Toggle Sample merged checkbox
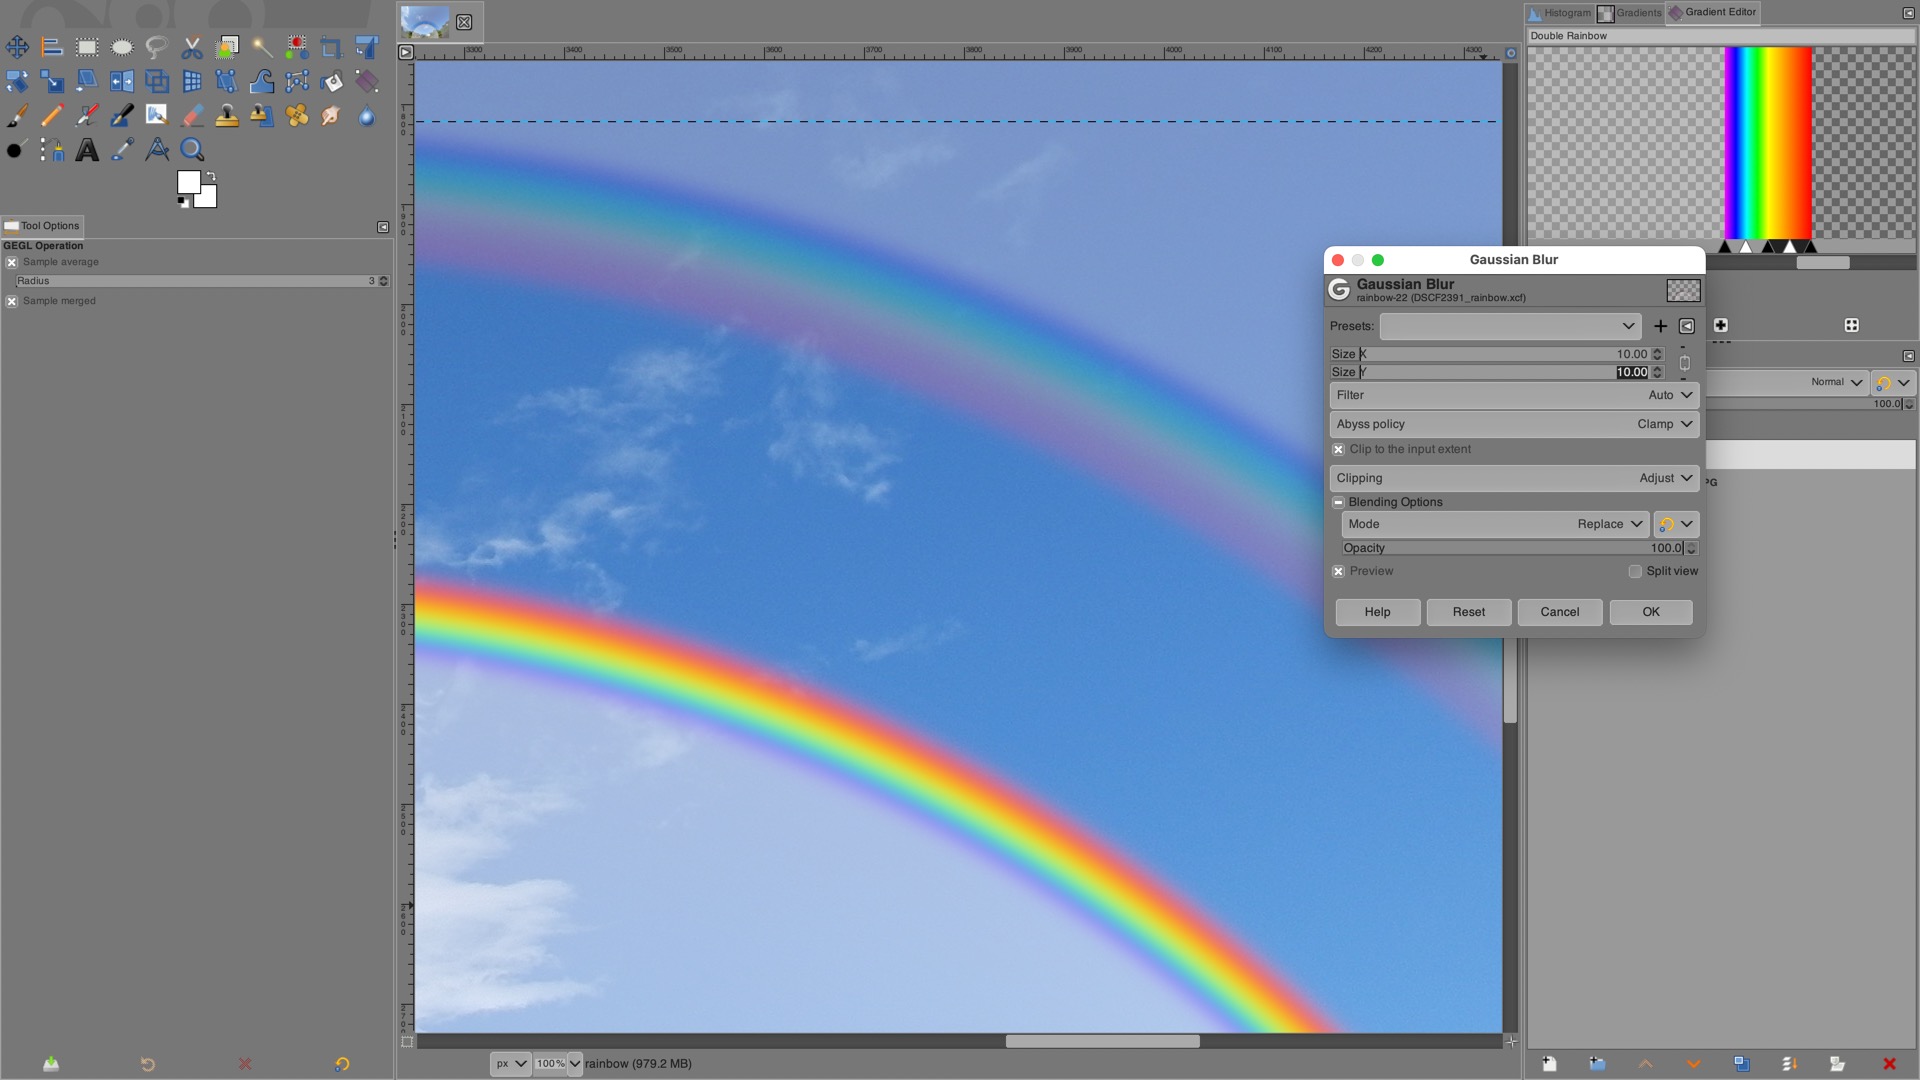The height and width of the screenshot is (1080, 1920). click(x=12, y=301)
